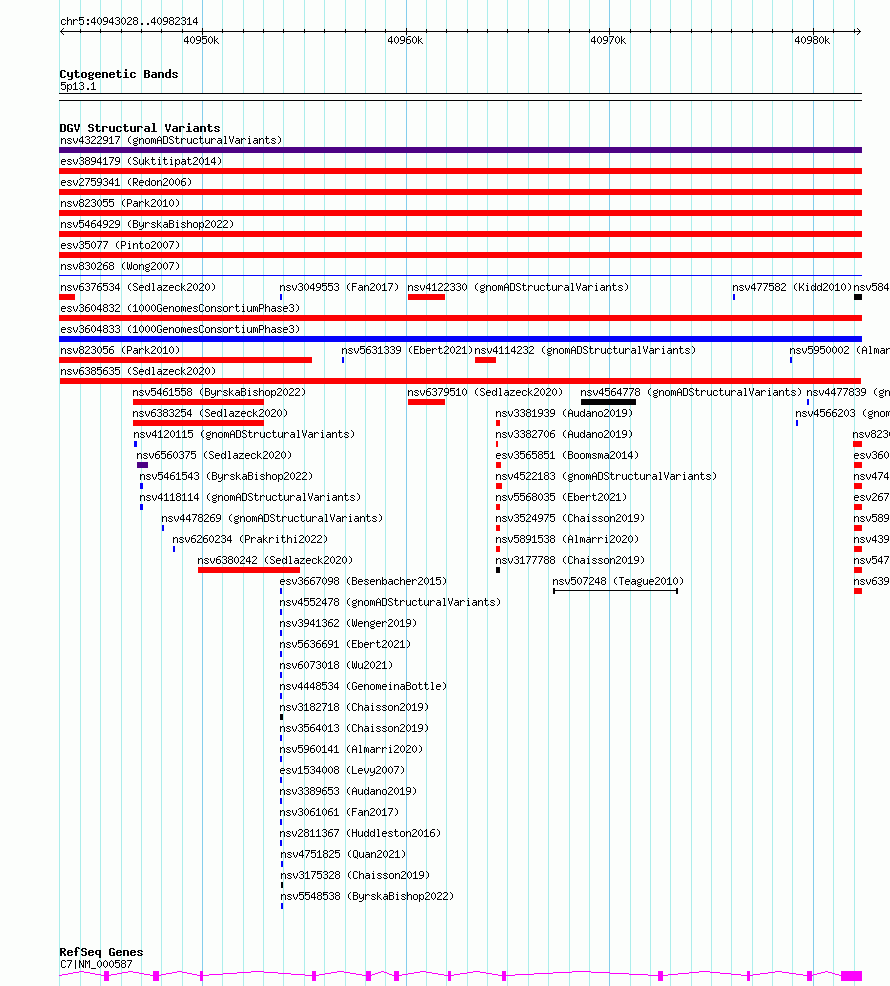Click nsv5960141 Almarri2020 label
The height and width of the screenshot is (986, 890).
coord(351,750)
